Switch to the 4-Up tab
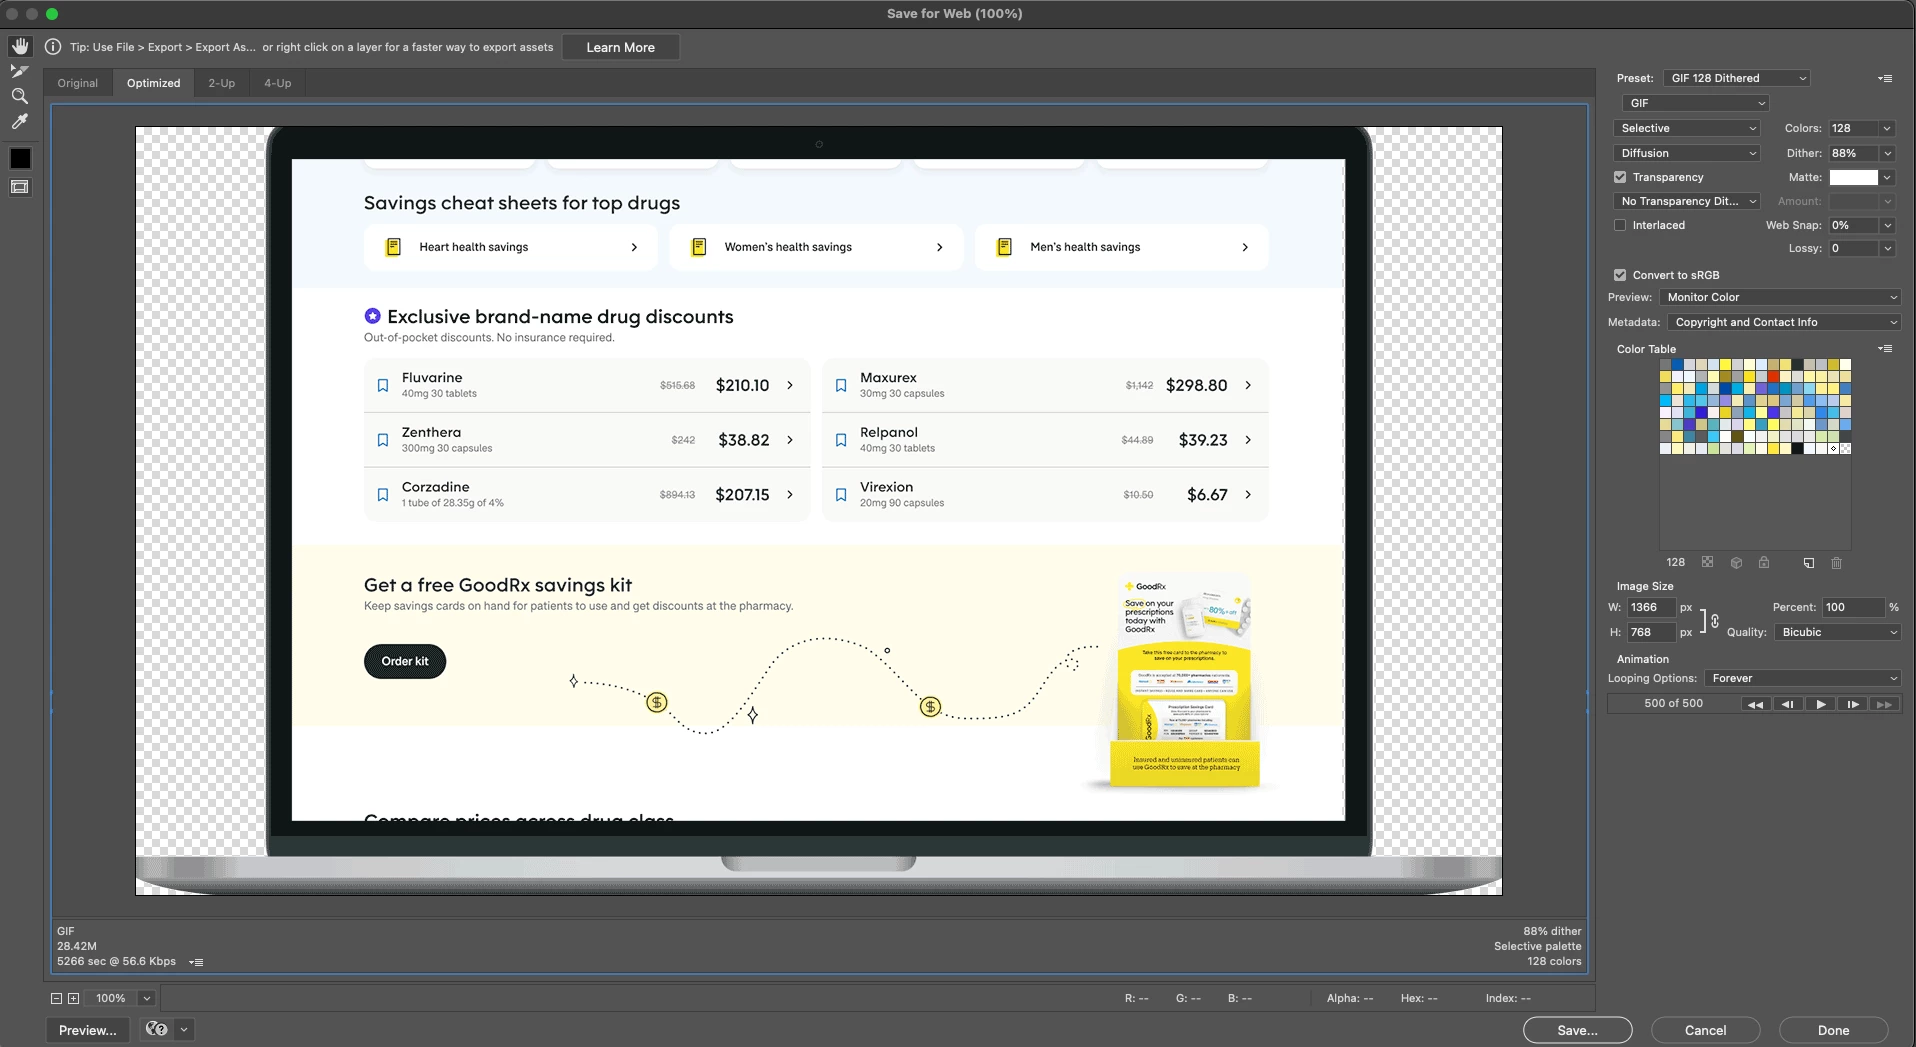Screen dimensions: 1916x1047 coord(278,83)
